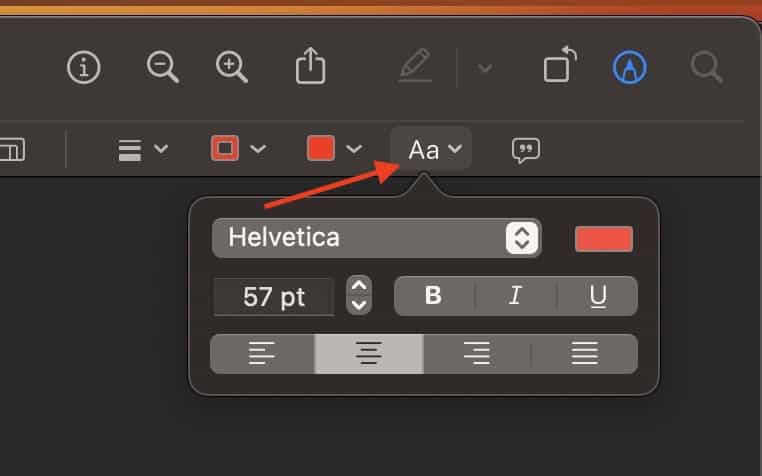This screenshot has height=476, width=762.
Task: Open the Share menu icon
Action: tap(311, 67)
